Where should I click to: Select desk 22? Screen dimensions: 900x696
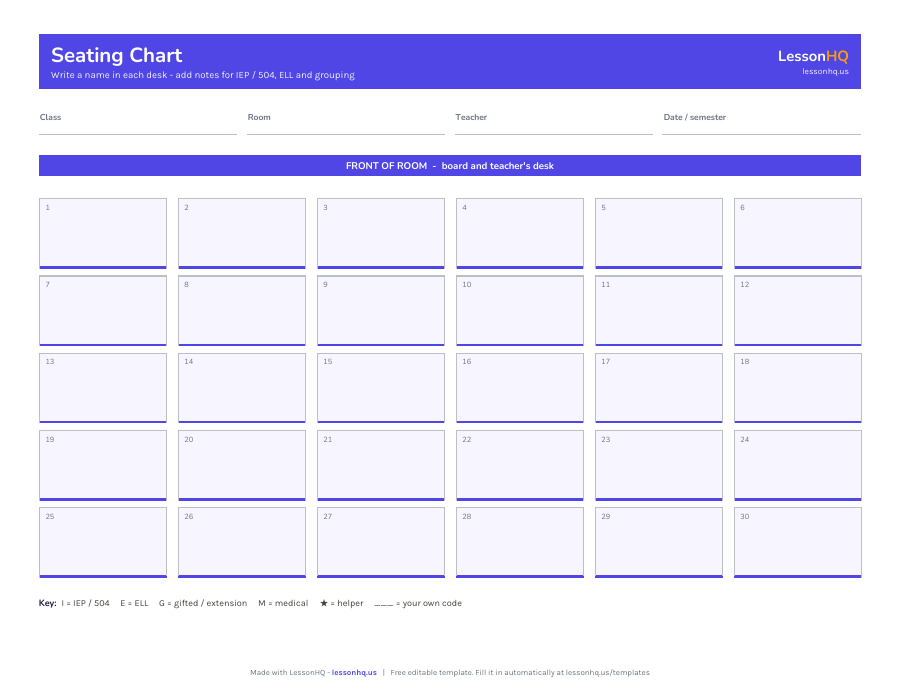[519, 465]
